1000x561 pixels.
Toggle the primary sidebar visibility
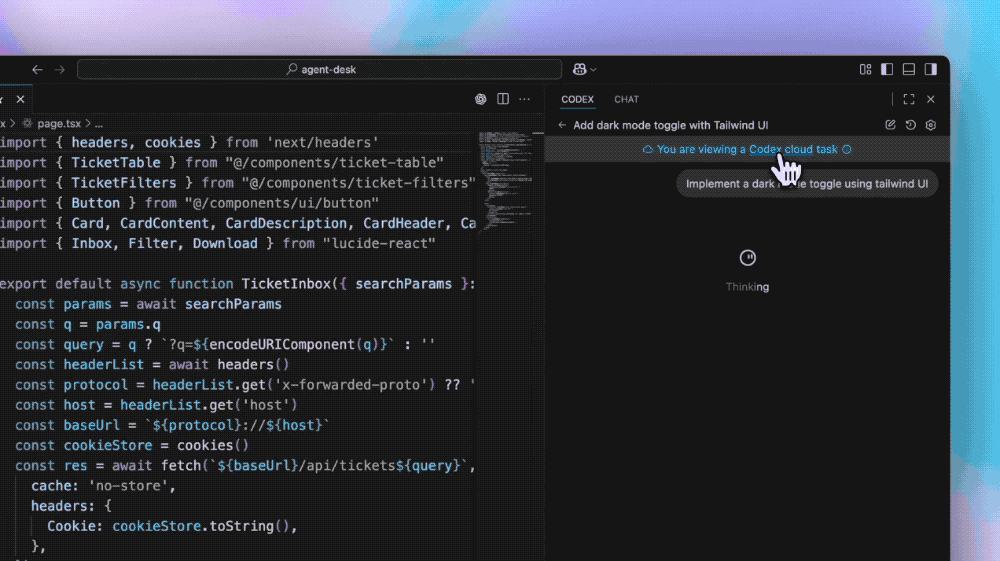point(887,69)
